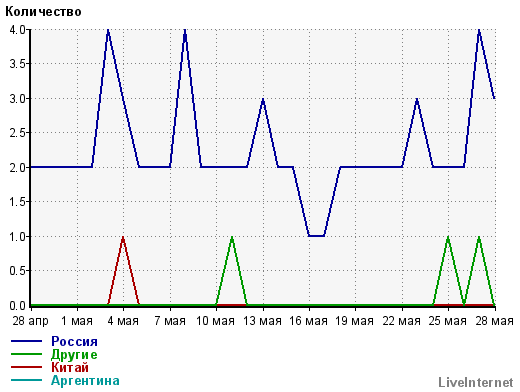This screenshot has height=392, width=520.
Task: Select the 25 мая x-axis date label
Action: [447, 321]
